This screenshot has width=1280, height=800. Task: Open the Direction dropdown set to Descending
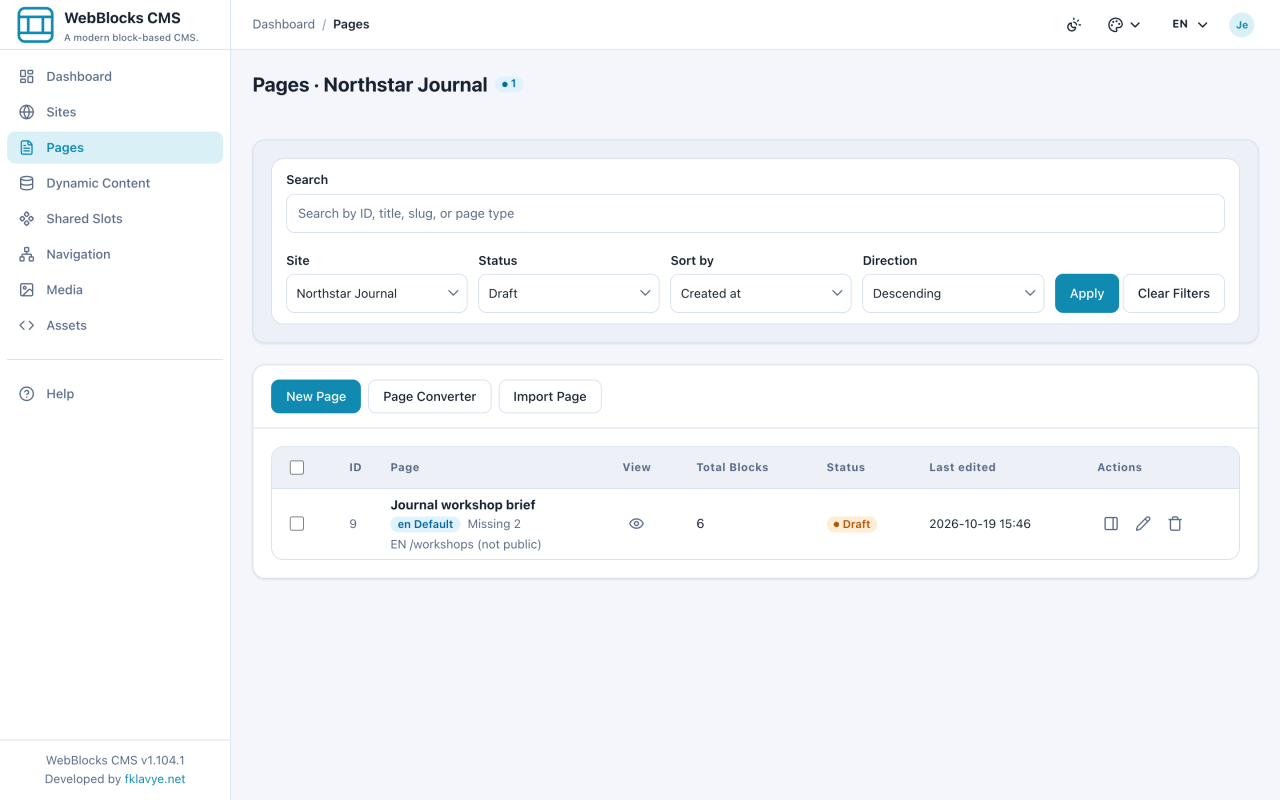[953, 293]
